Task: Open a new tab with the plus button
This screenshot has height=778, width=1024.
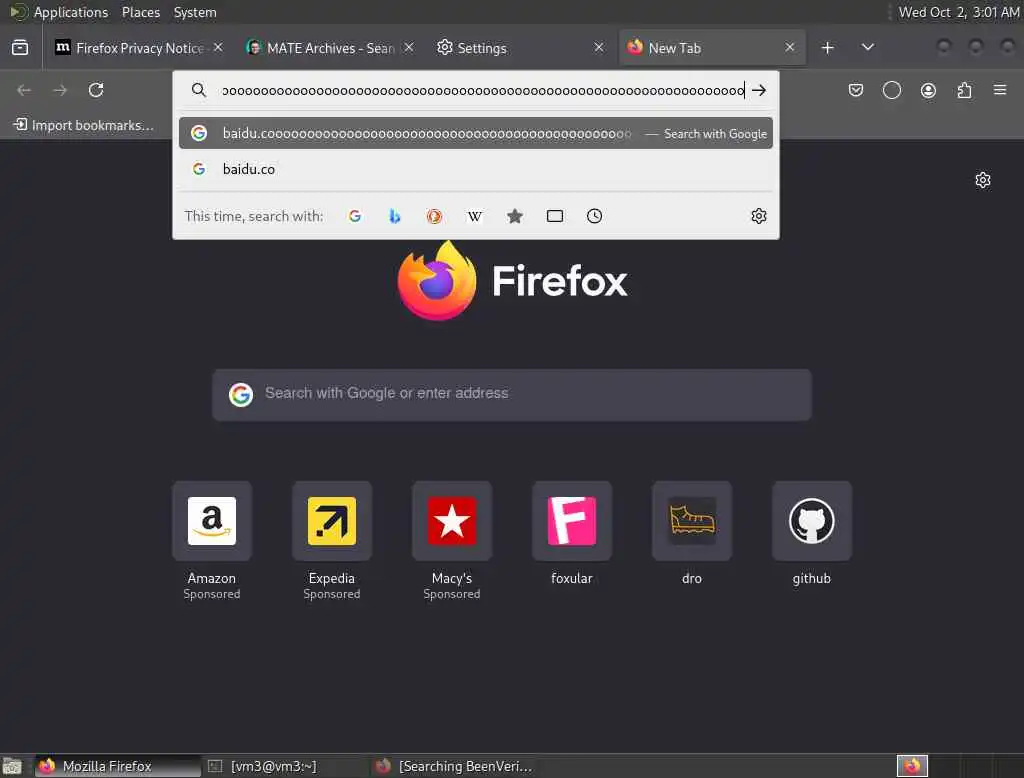Action: (827, 48)
